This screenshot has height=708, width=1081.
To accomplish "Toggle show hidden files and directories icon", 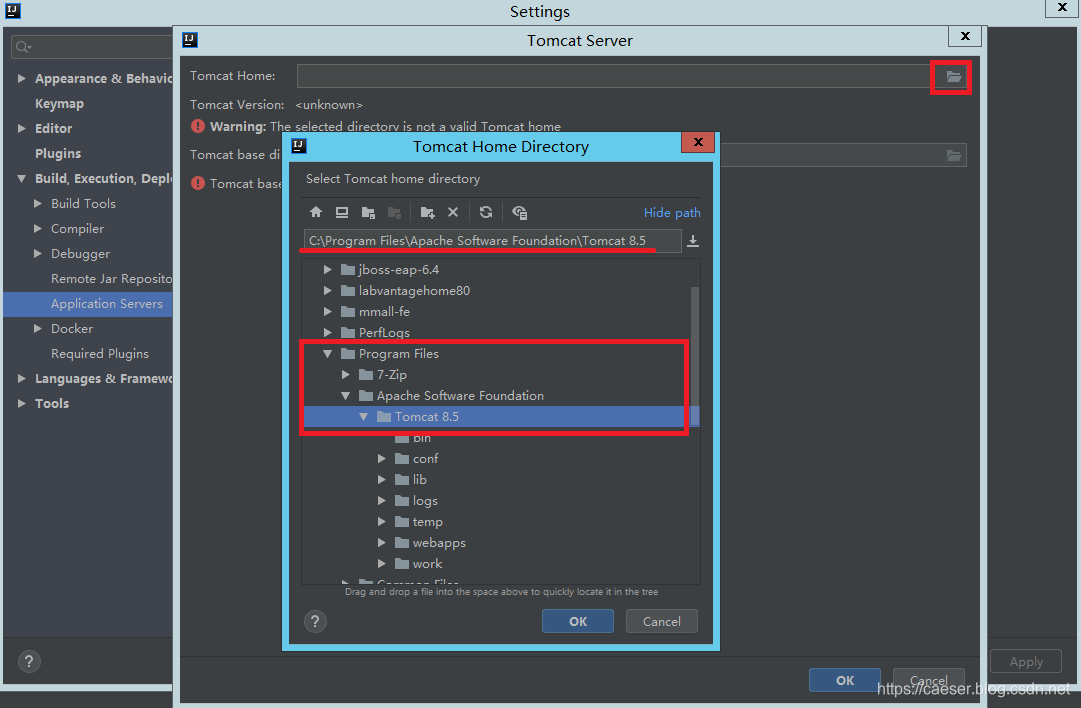I will (x=520, y=212).
